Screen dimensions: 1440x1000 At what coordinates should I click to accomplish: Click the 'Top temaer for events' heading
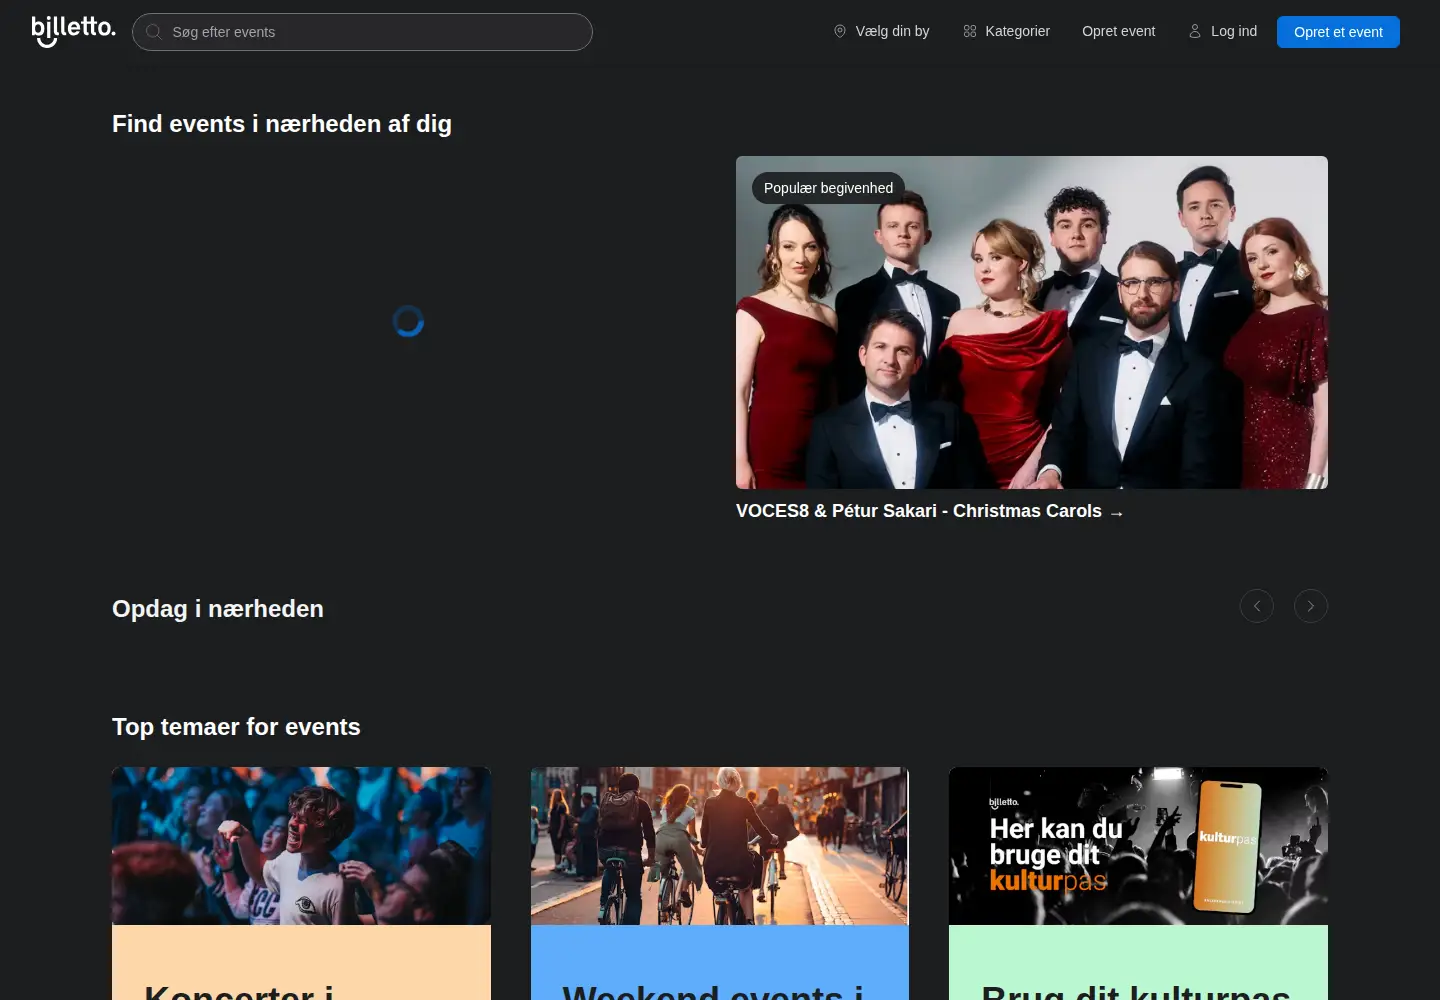236,727
